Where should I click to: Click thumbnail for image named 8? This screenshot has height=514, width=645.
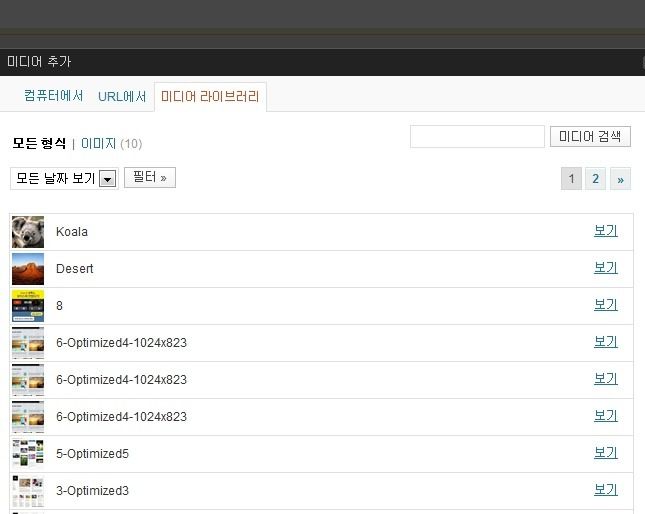(x=28, y=306)
